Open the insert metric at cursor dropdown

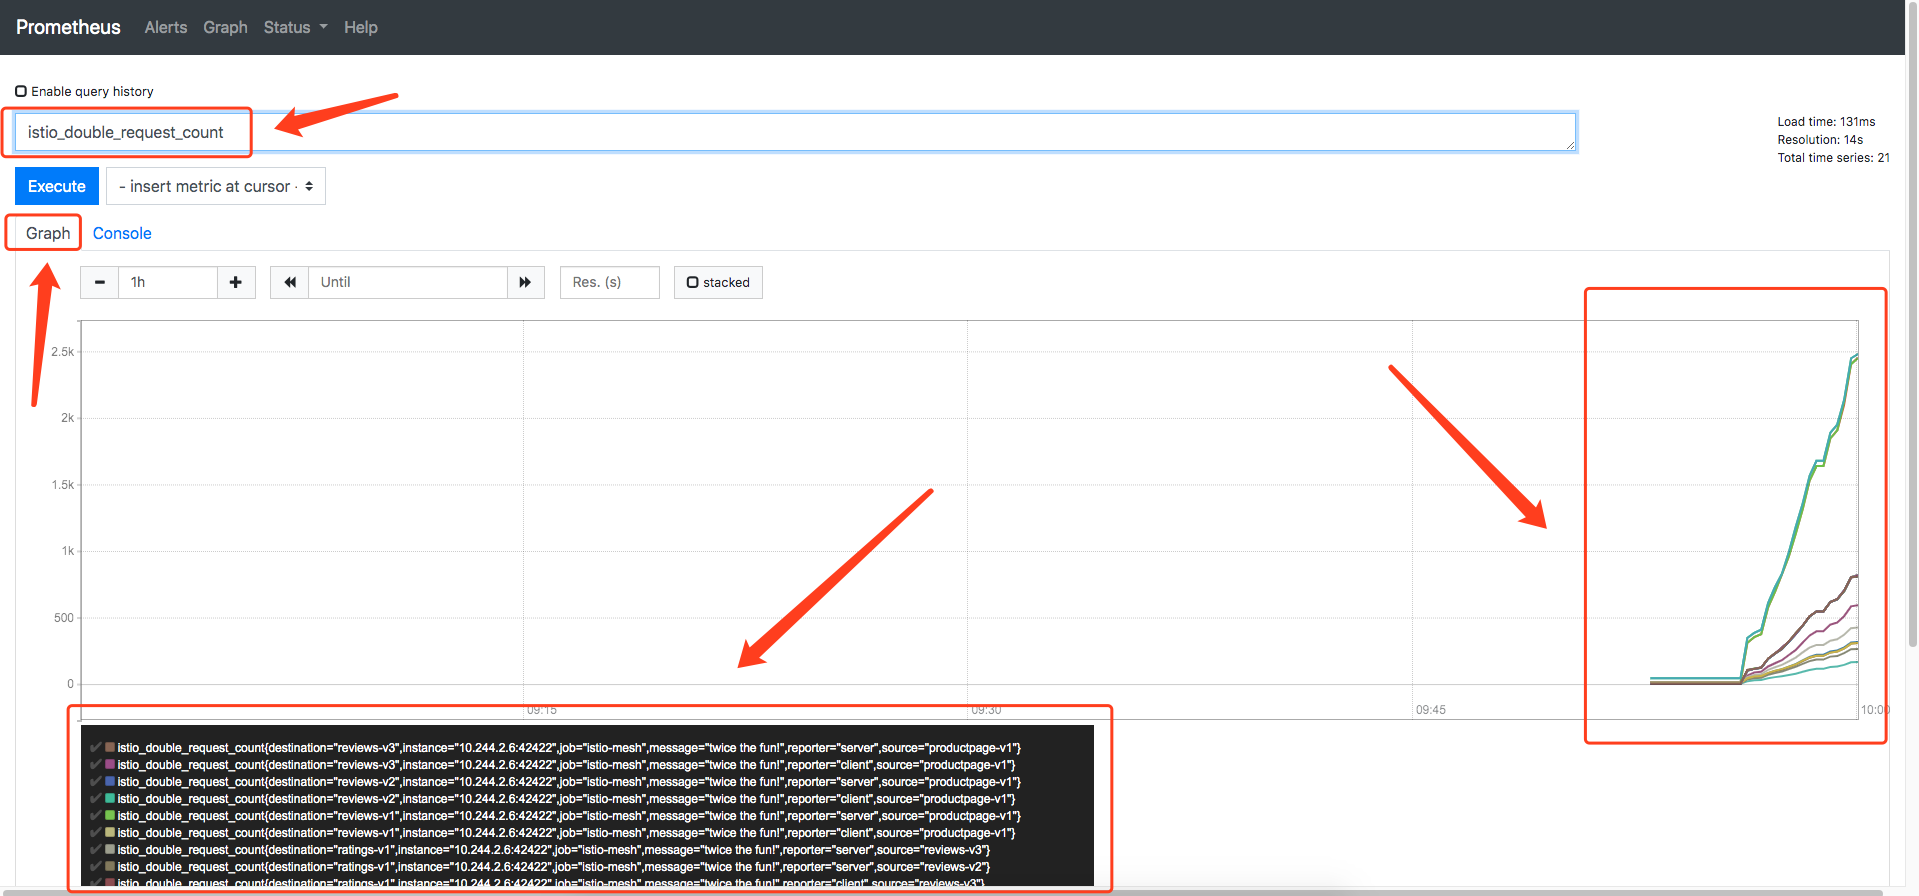pos(216,186)
